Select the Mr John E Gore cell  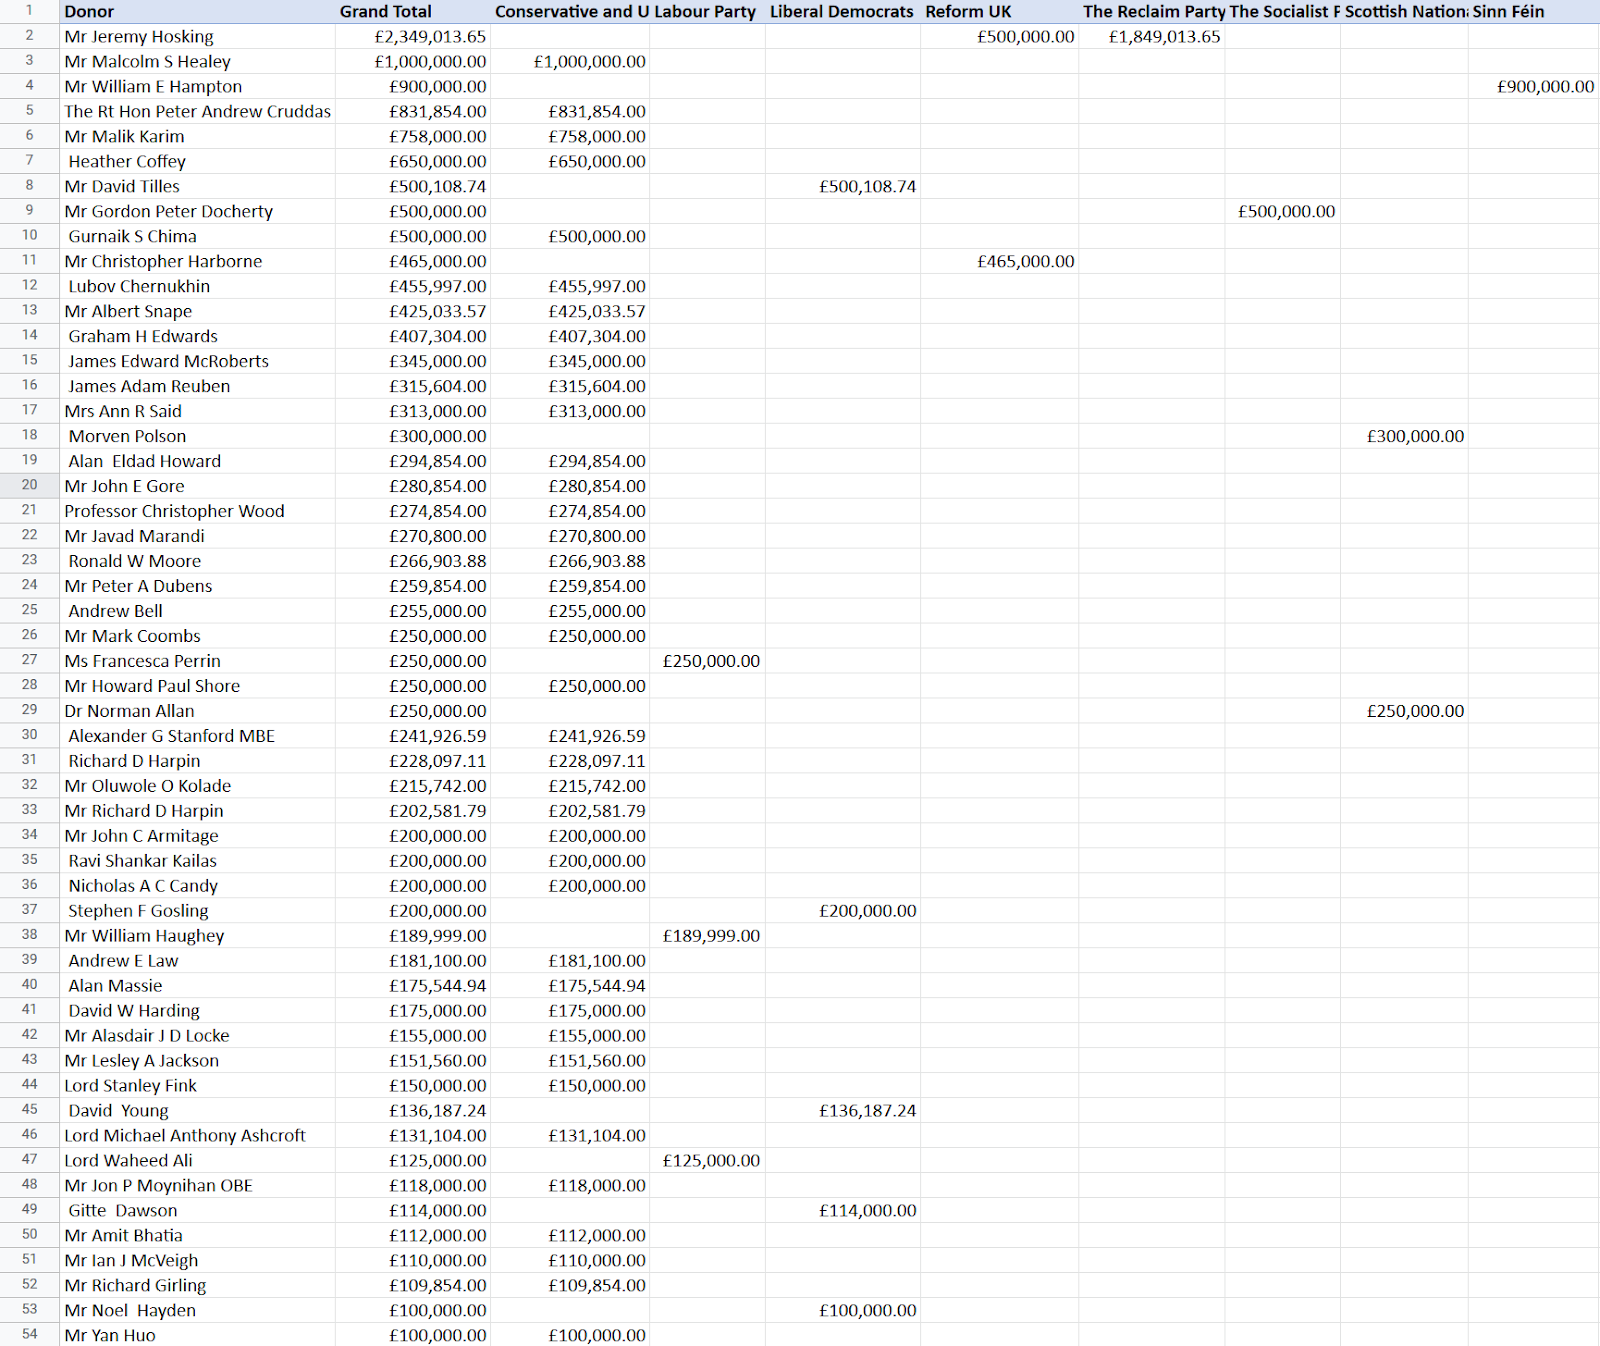pos(197,487)
